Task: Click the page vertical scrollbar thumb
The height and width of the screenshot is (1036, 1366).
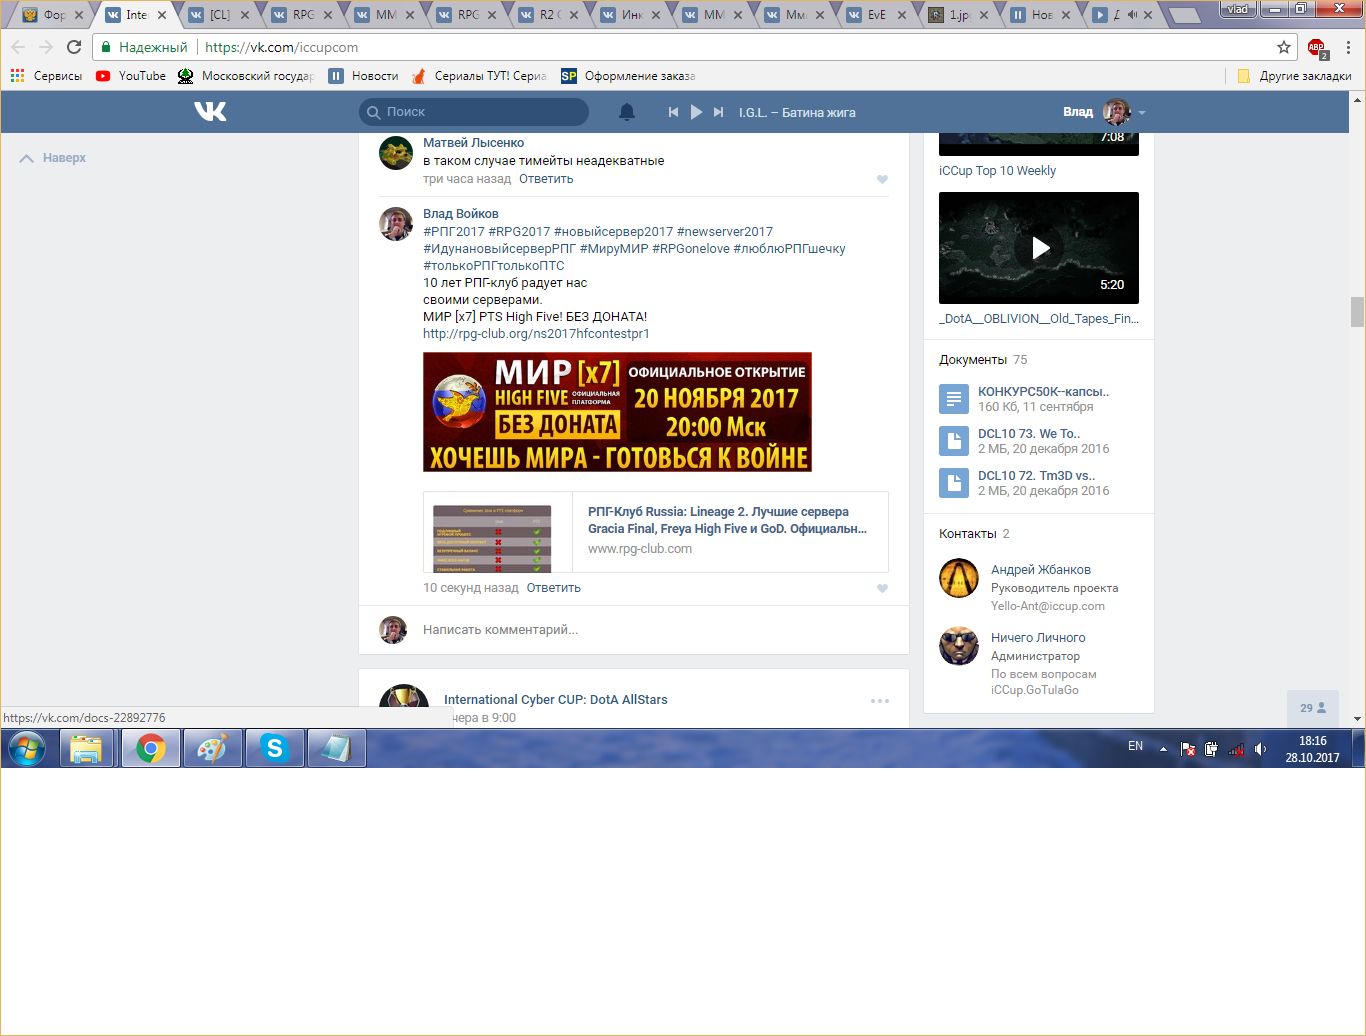Action: [1357, 311]
